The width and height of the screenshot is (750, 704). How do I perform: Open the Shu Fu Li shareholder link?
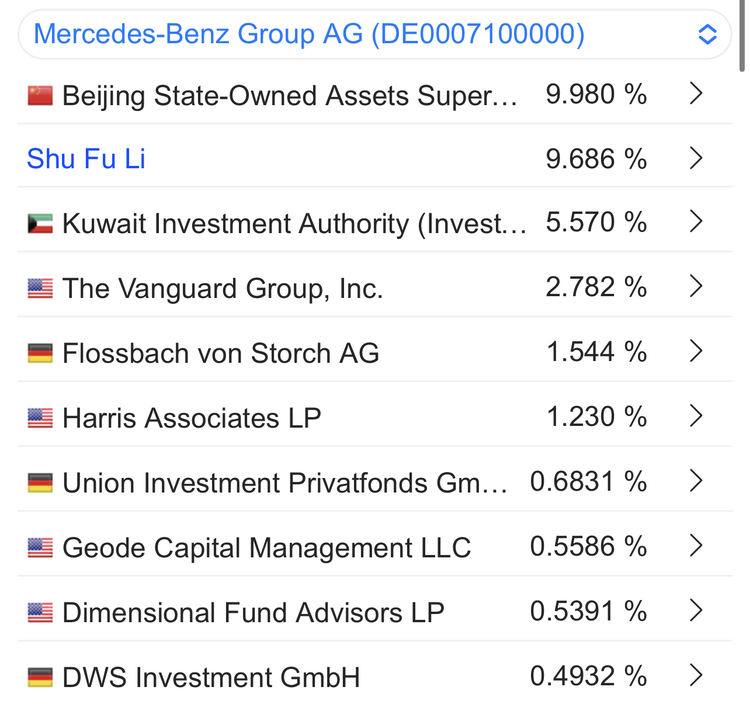(x=86, y=159)
